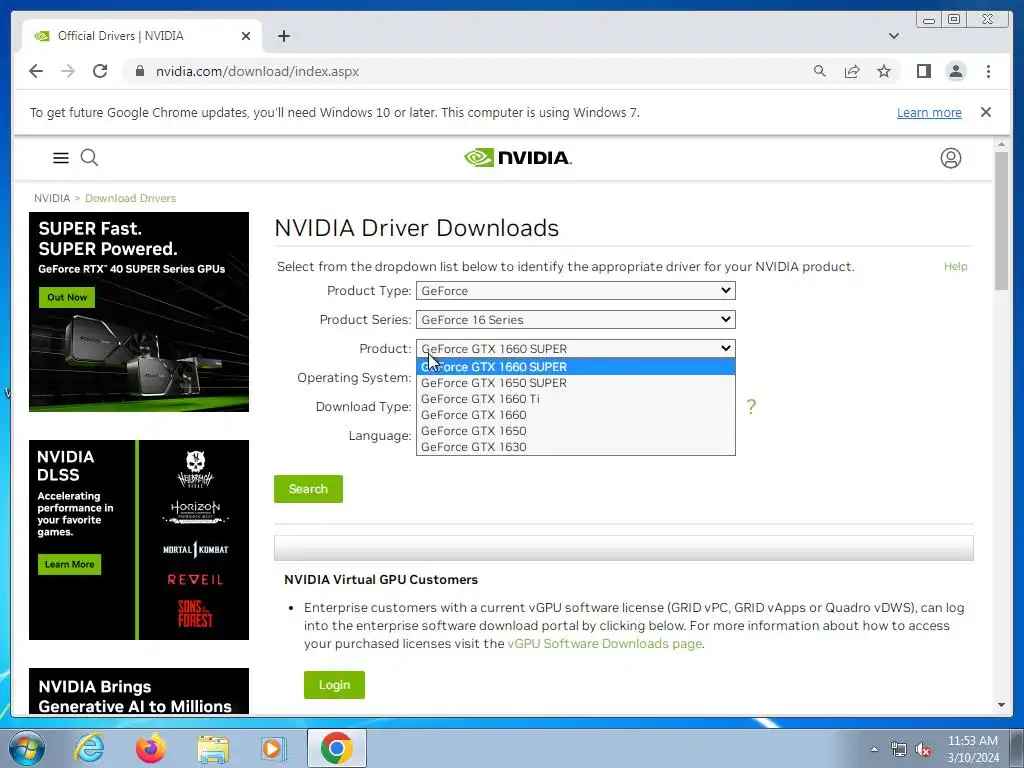Reload the page with refresh icon
1024x768 pixels.
tap(100, 71)
